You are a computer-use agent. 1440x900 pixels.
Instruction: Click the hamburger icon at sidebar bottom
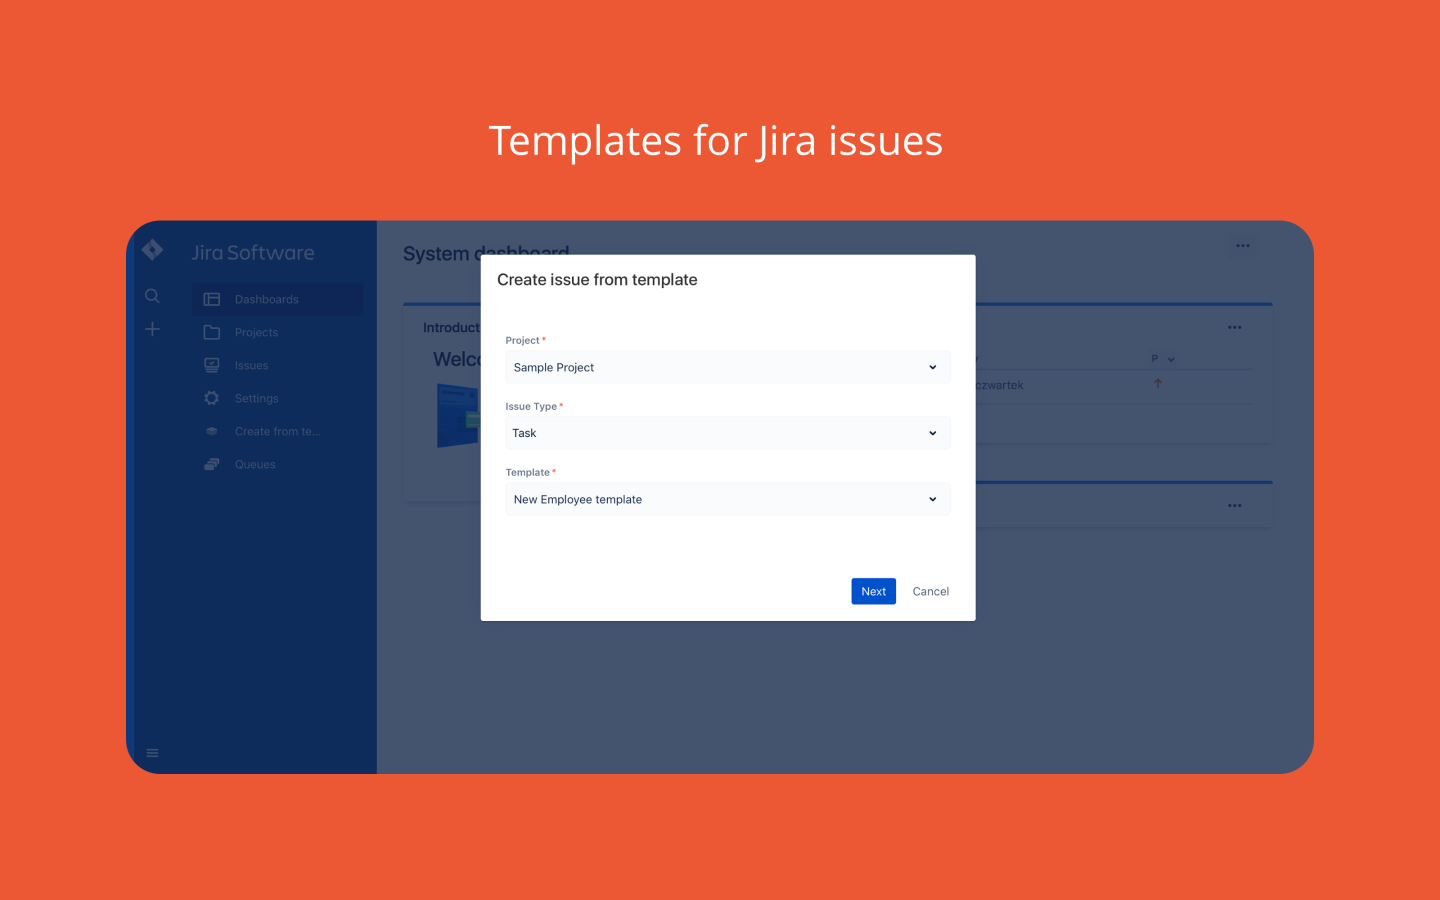(x=152, y=753)
